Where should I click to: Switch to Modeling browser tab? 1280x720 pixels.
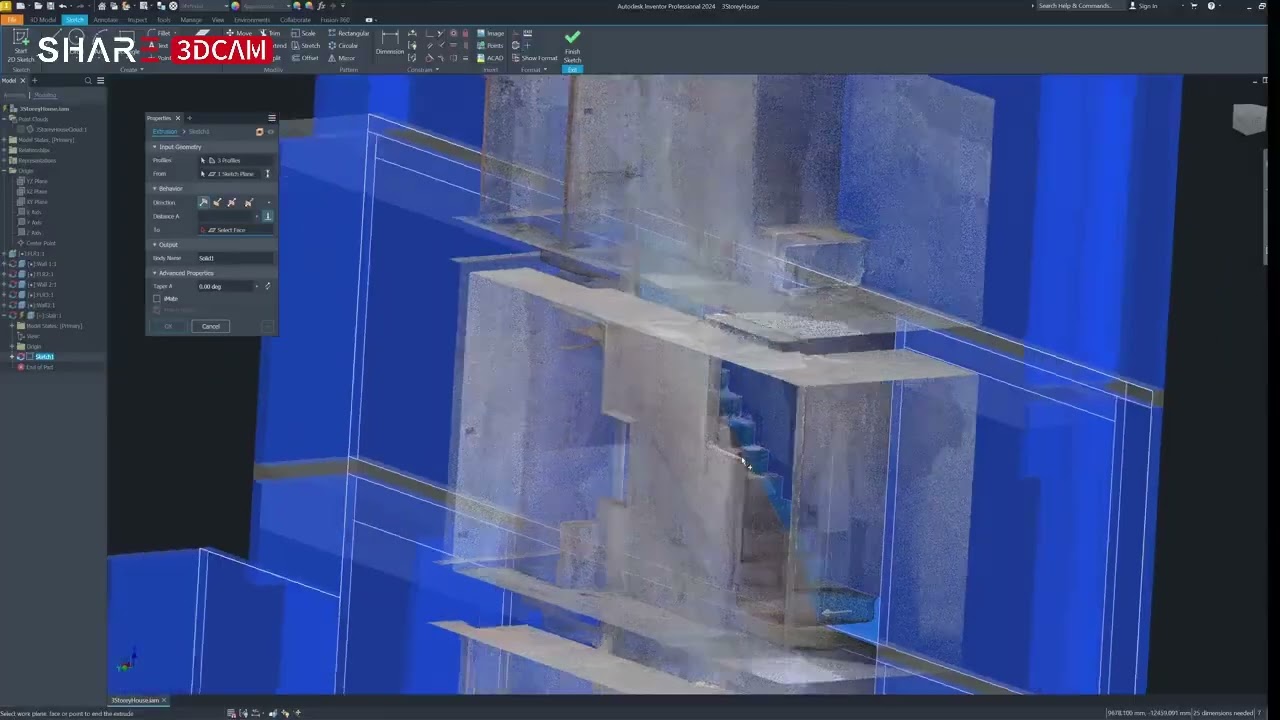[x=46, y=95]
